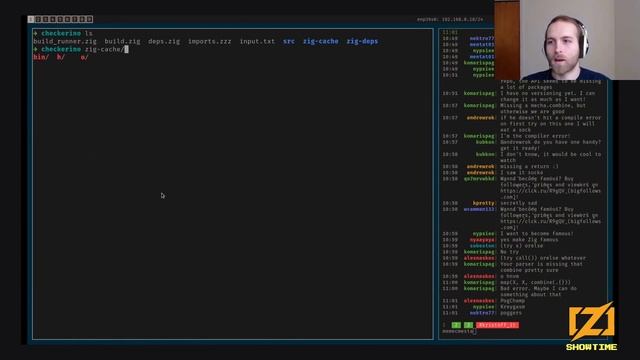Viewport: 640px width, 360px height.
Task: Click the red 'o/' completion suggestion
Action: 84,57
